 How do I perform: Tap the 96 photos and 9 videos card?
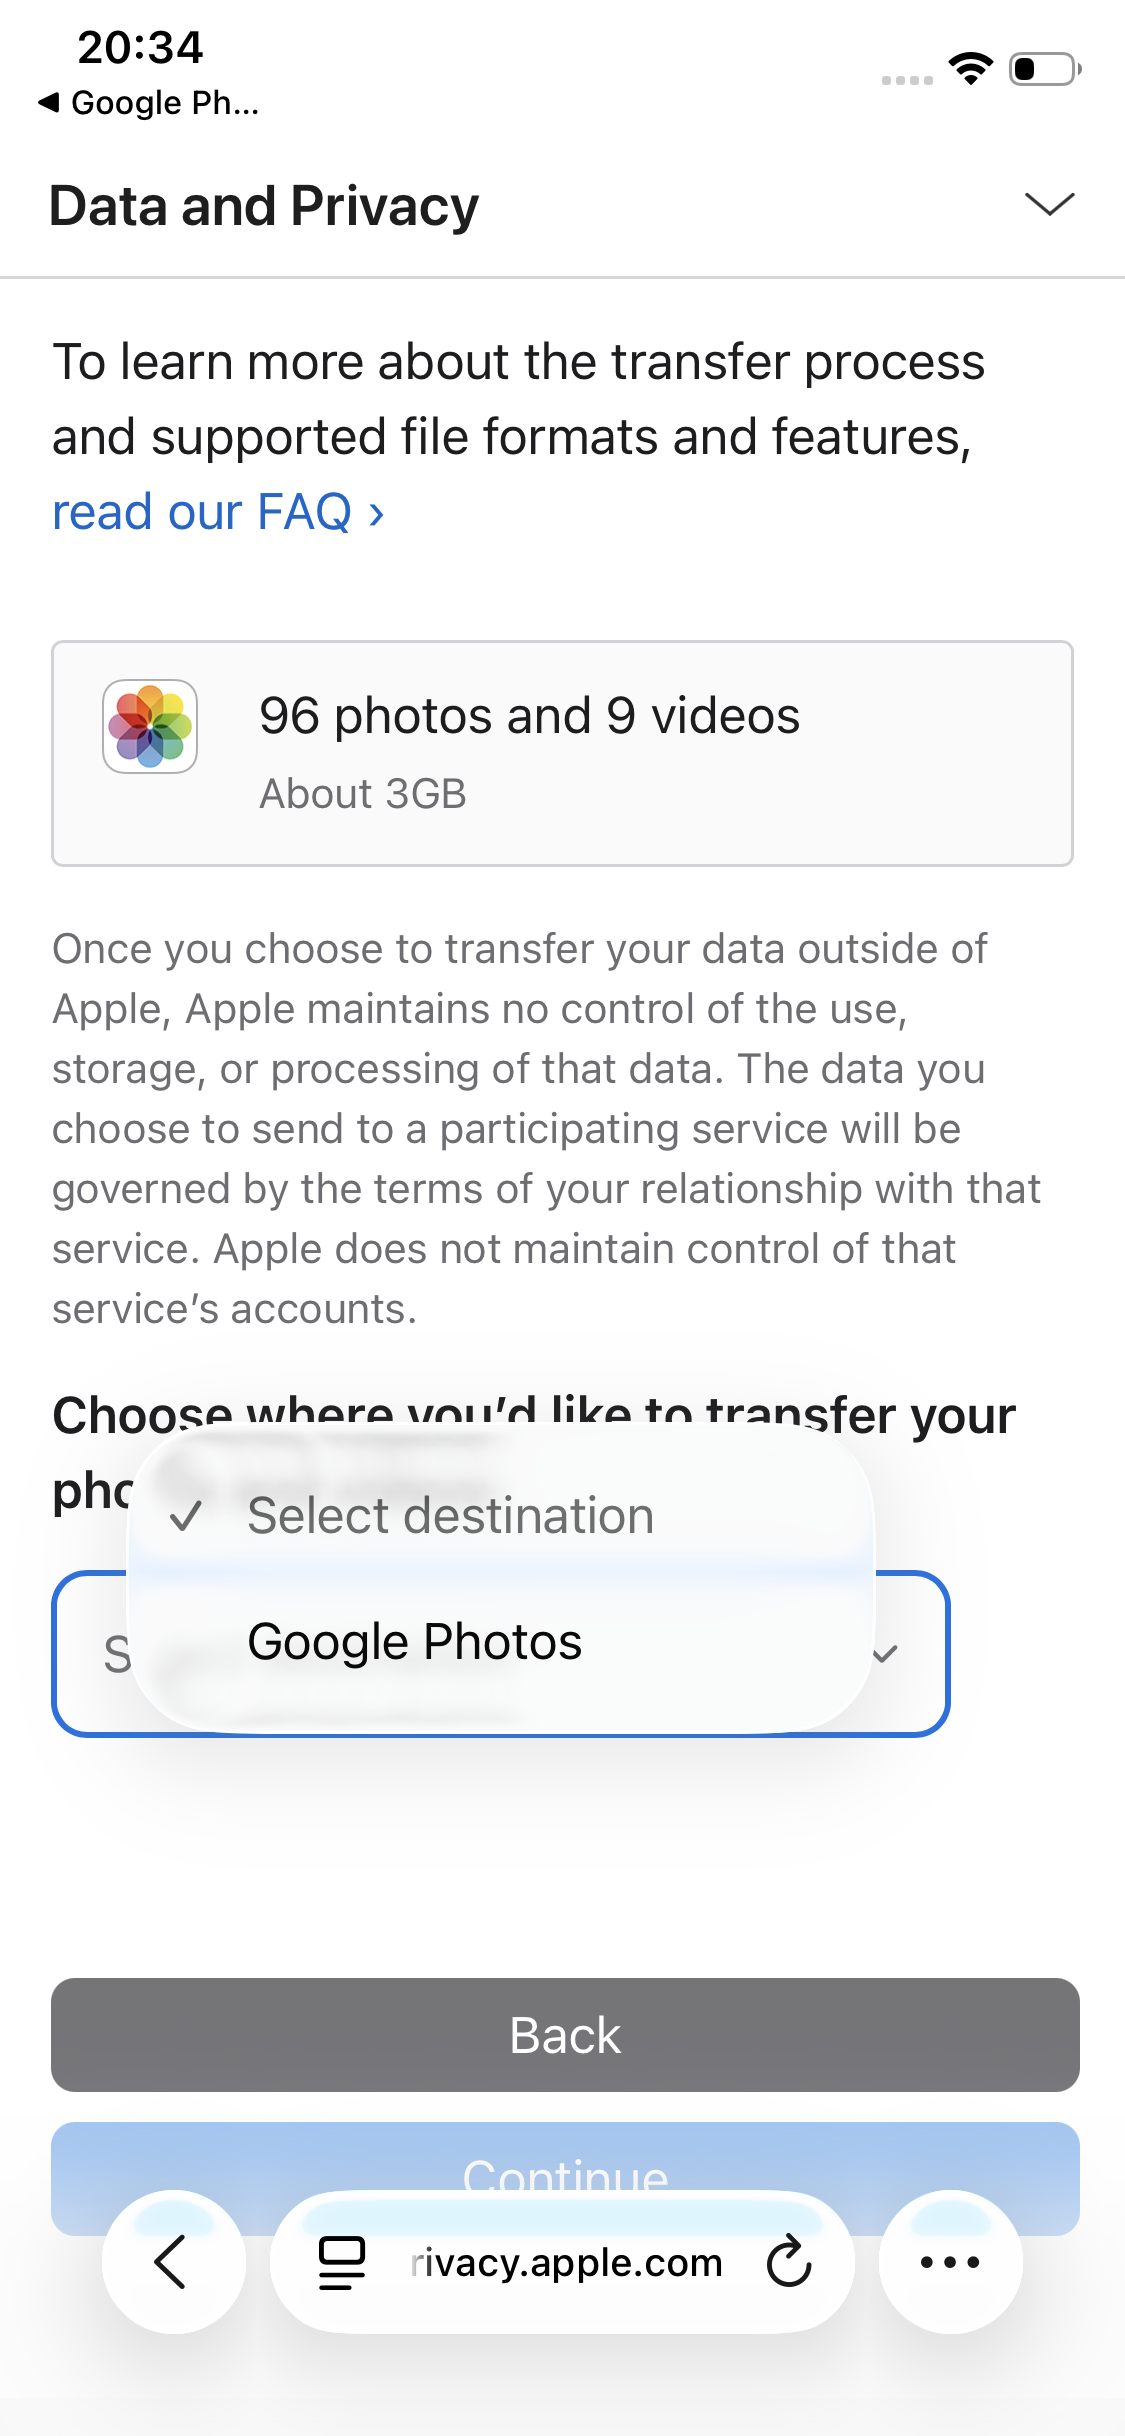tap(562, 753)
